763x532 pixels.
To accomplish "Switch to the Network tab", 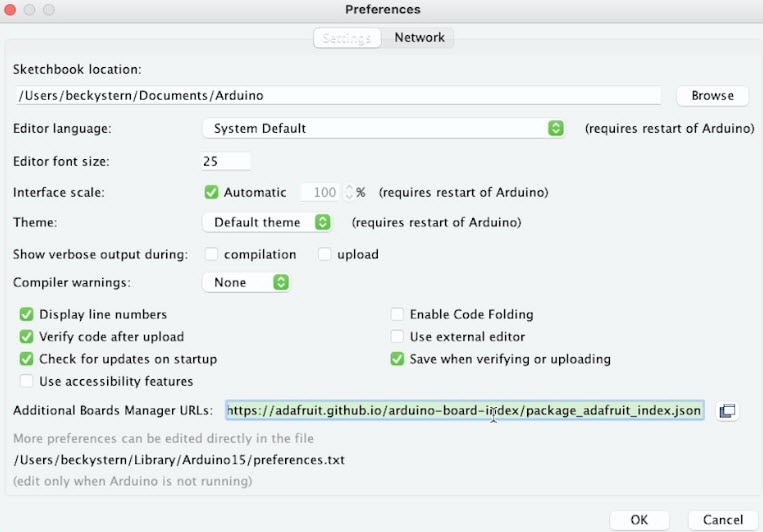I will pos(419,38).
